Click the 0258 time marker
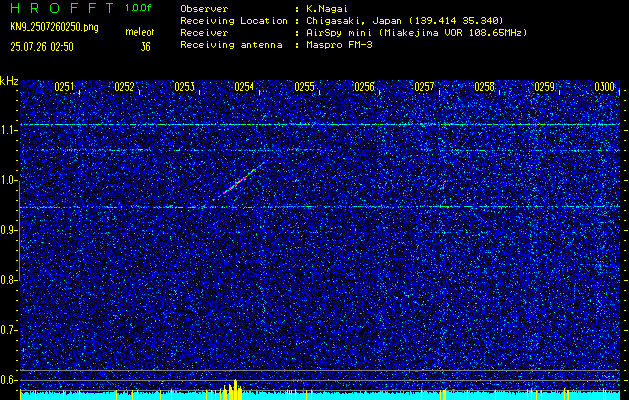Screen dimensions: 629x400 485,87
